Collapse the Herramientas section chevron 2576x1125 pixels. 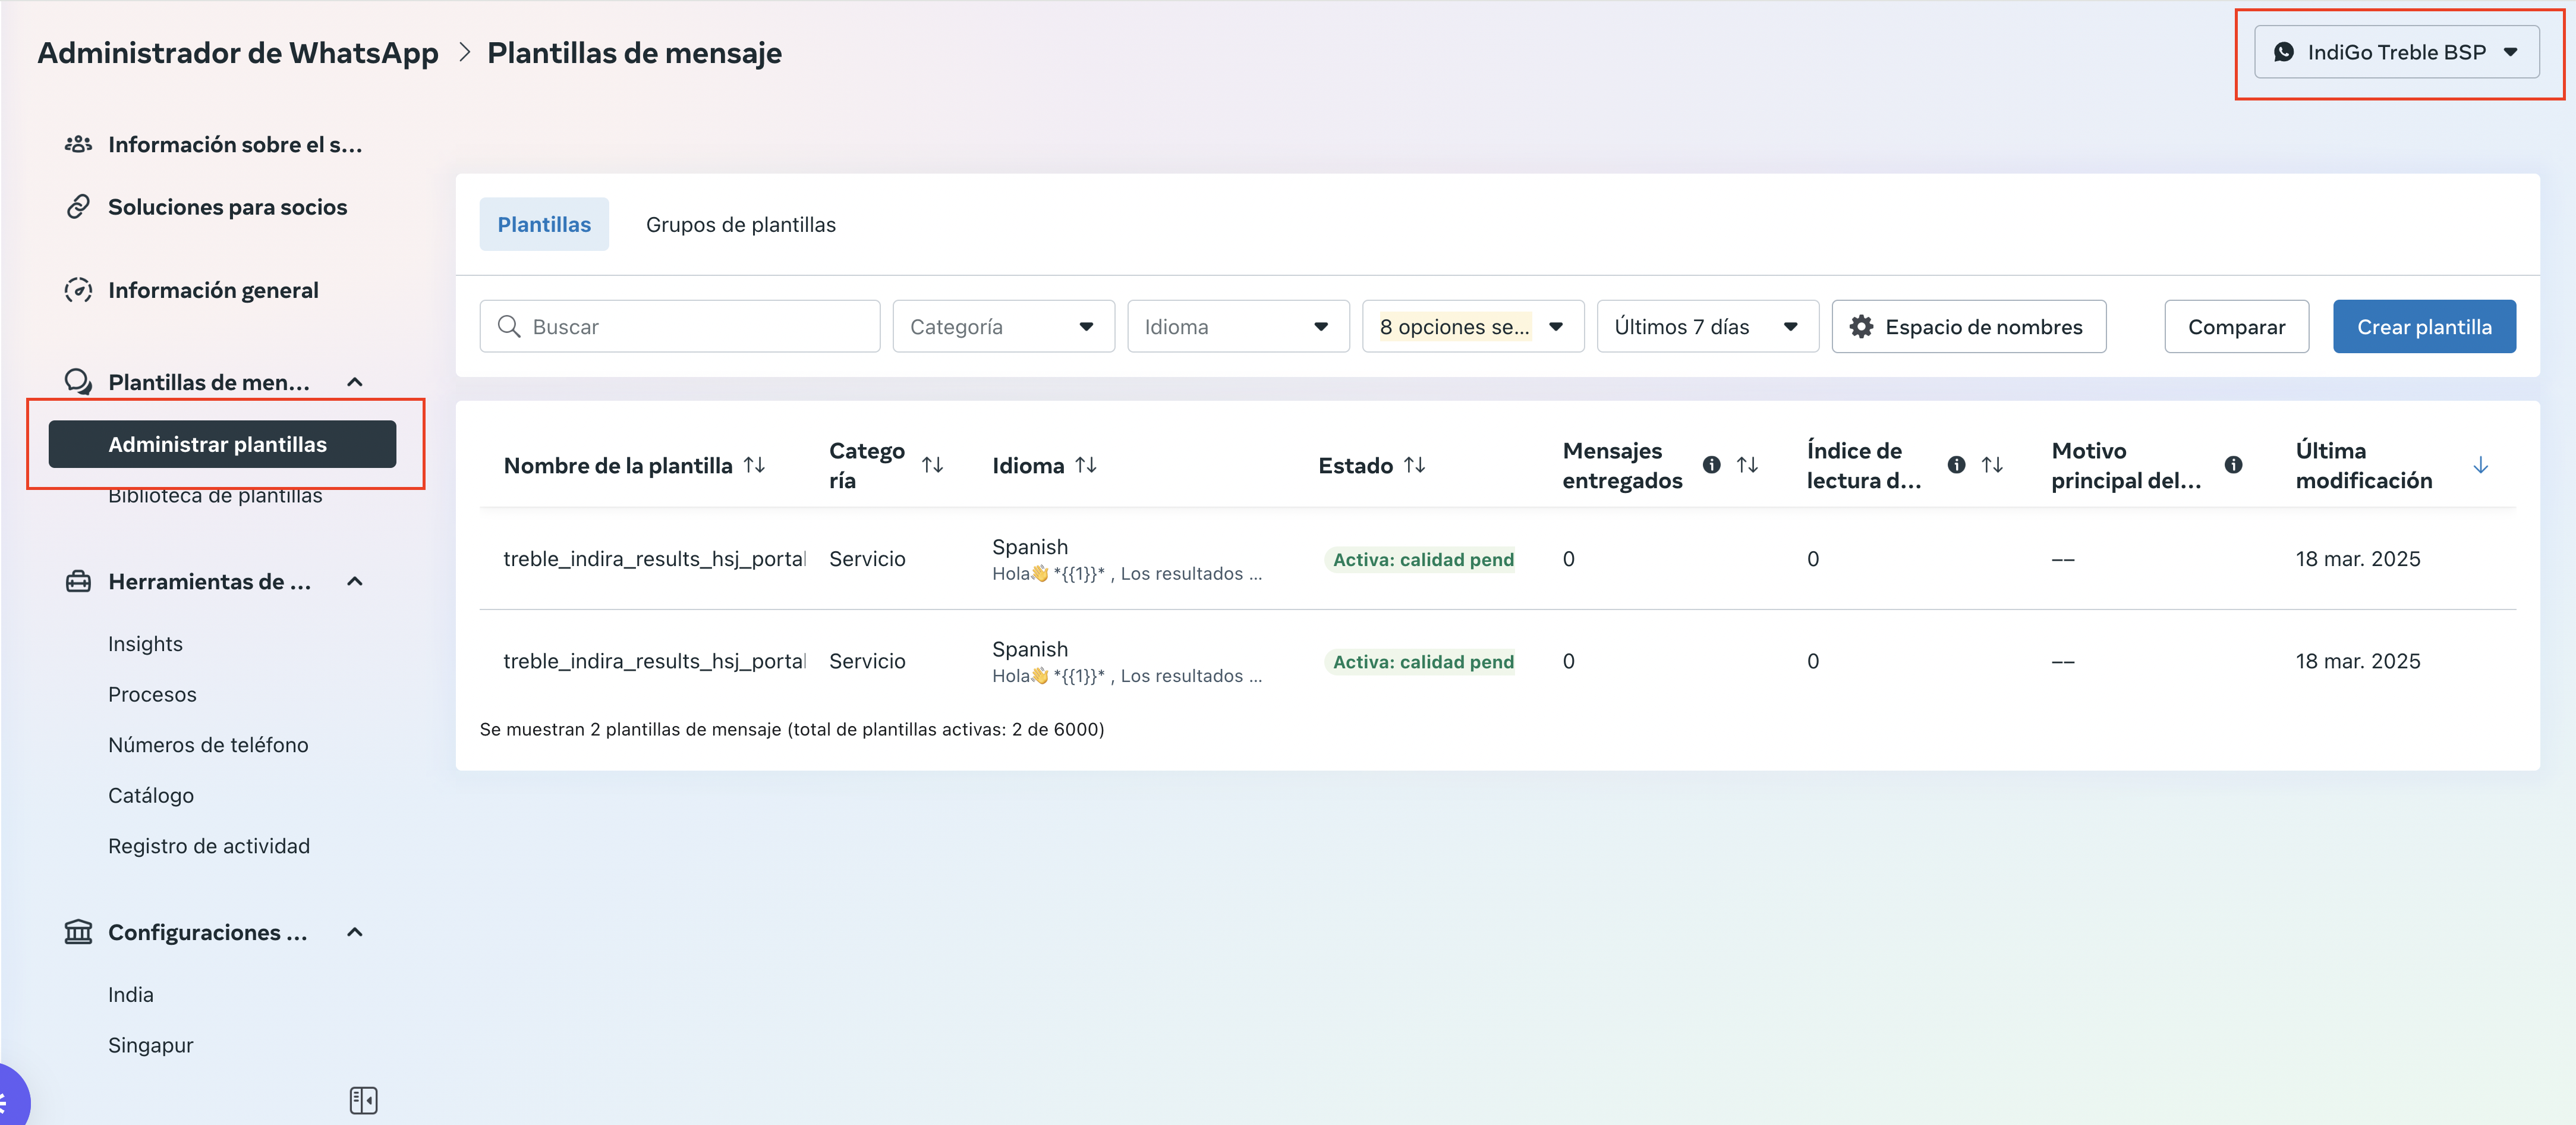click(355, 581)
